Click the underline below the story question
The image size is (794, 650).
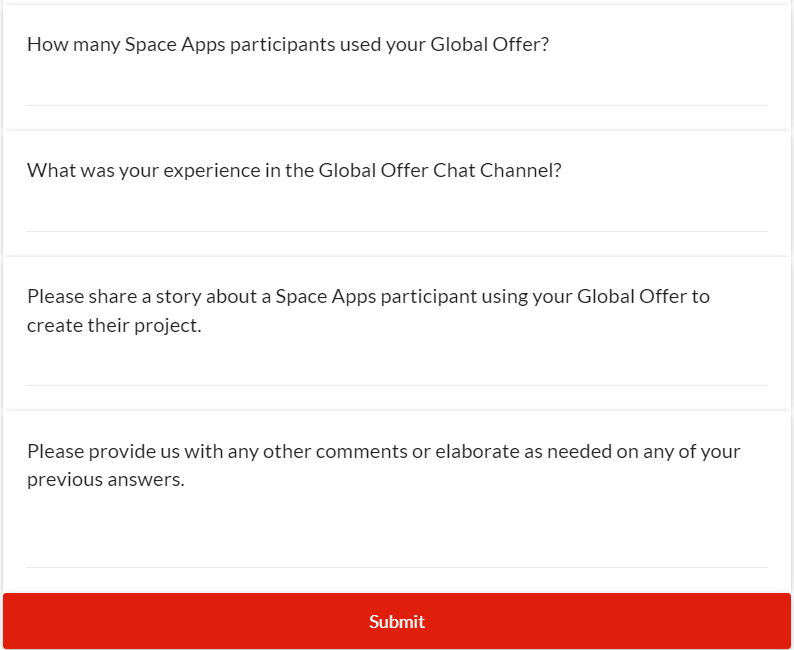pos(397,385)
